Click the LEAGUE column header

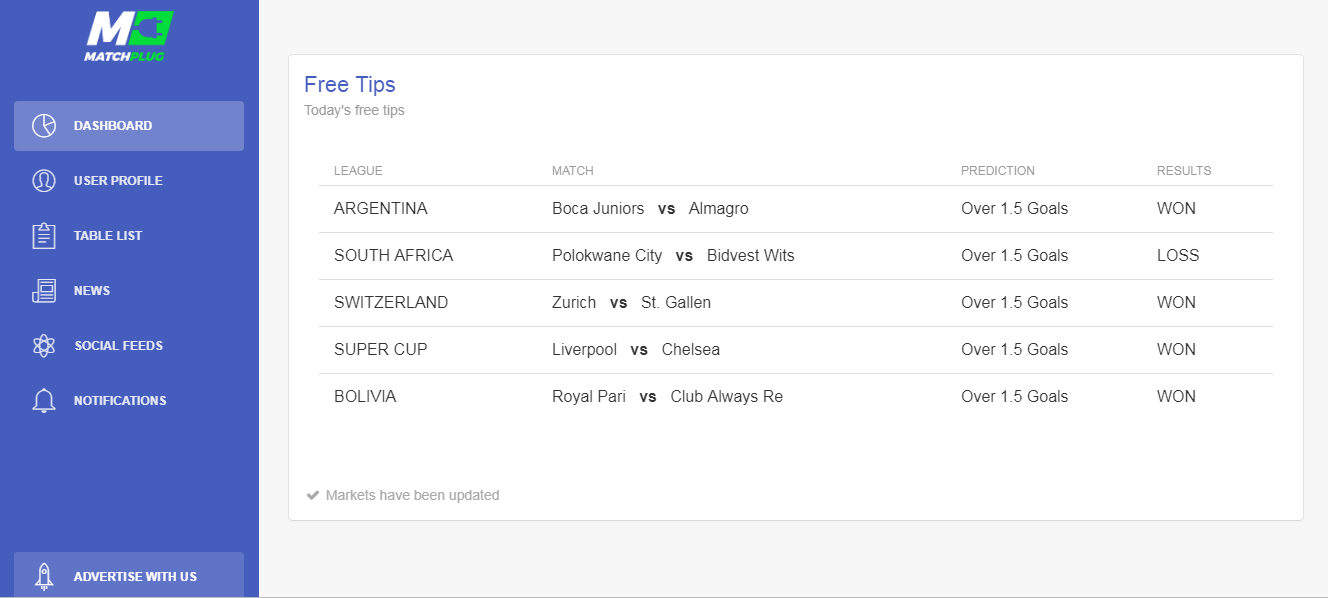358,171
